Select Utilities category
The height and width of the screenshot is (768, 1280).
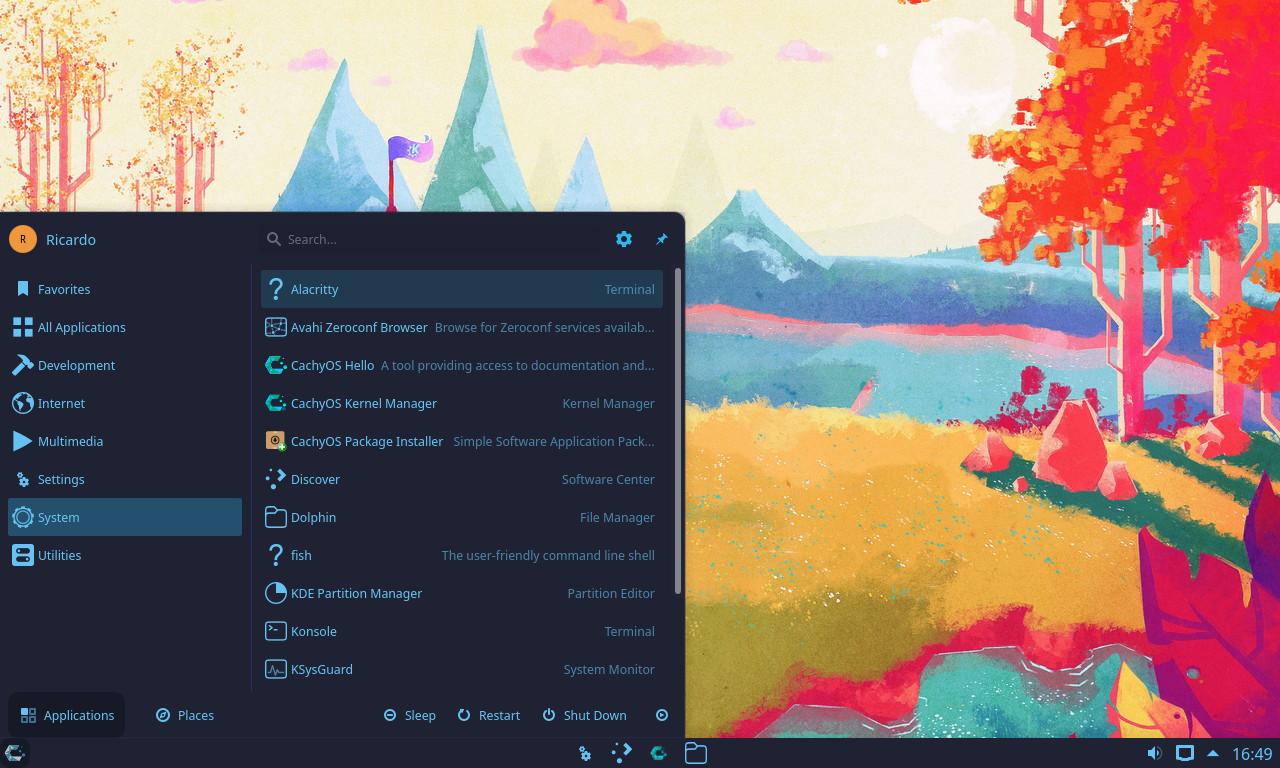[x=125, y=555]
